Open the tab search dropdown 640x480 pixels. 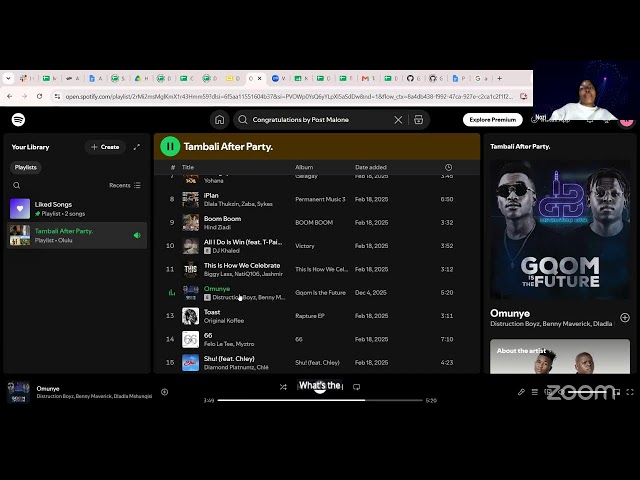[x=8, y=78]
